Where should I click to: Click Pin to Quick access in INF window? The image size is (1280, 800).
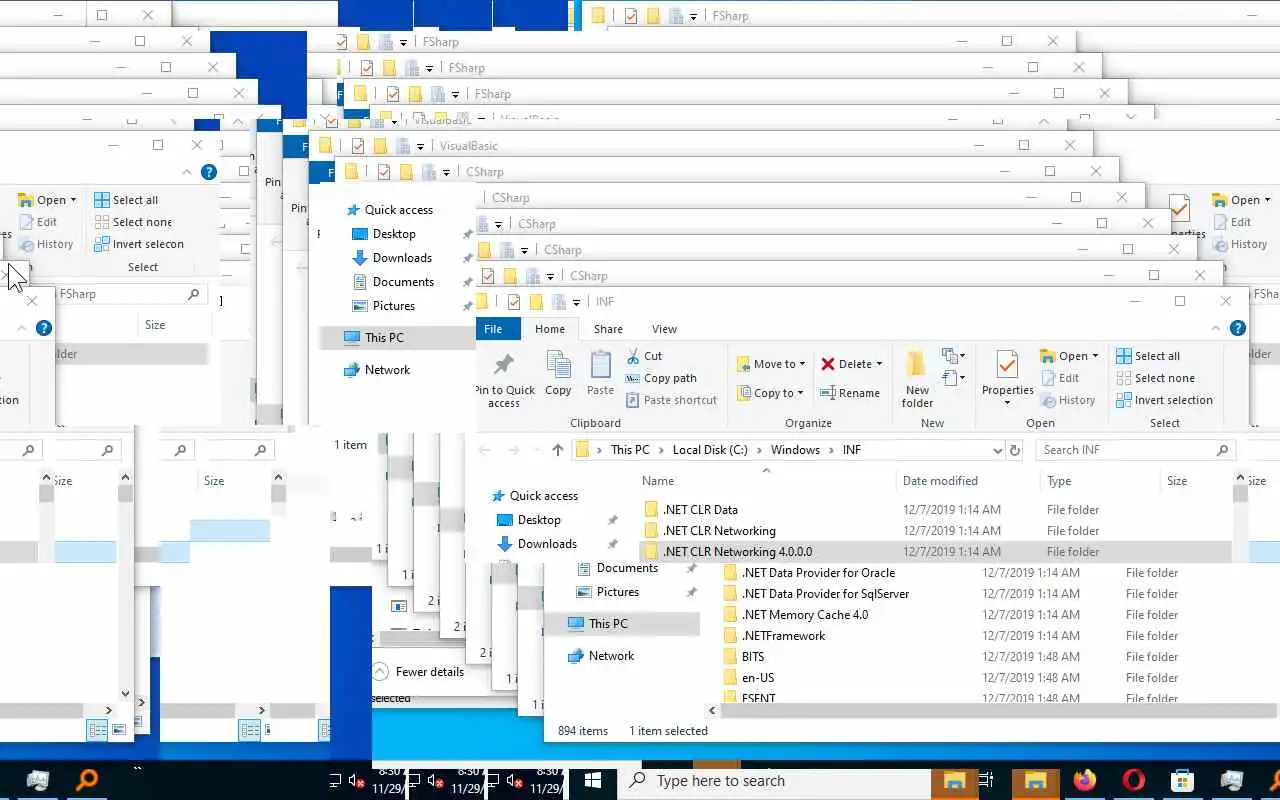(x=504, y=380)
